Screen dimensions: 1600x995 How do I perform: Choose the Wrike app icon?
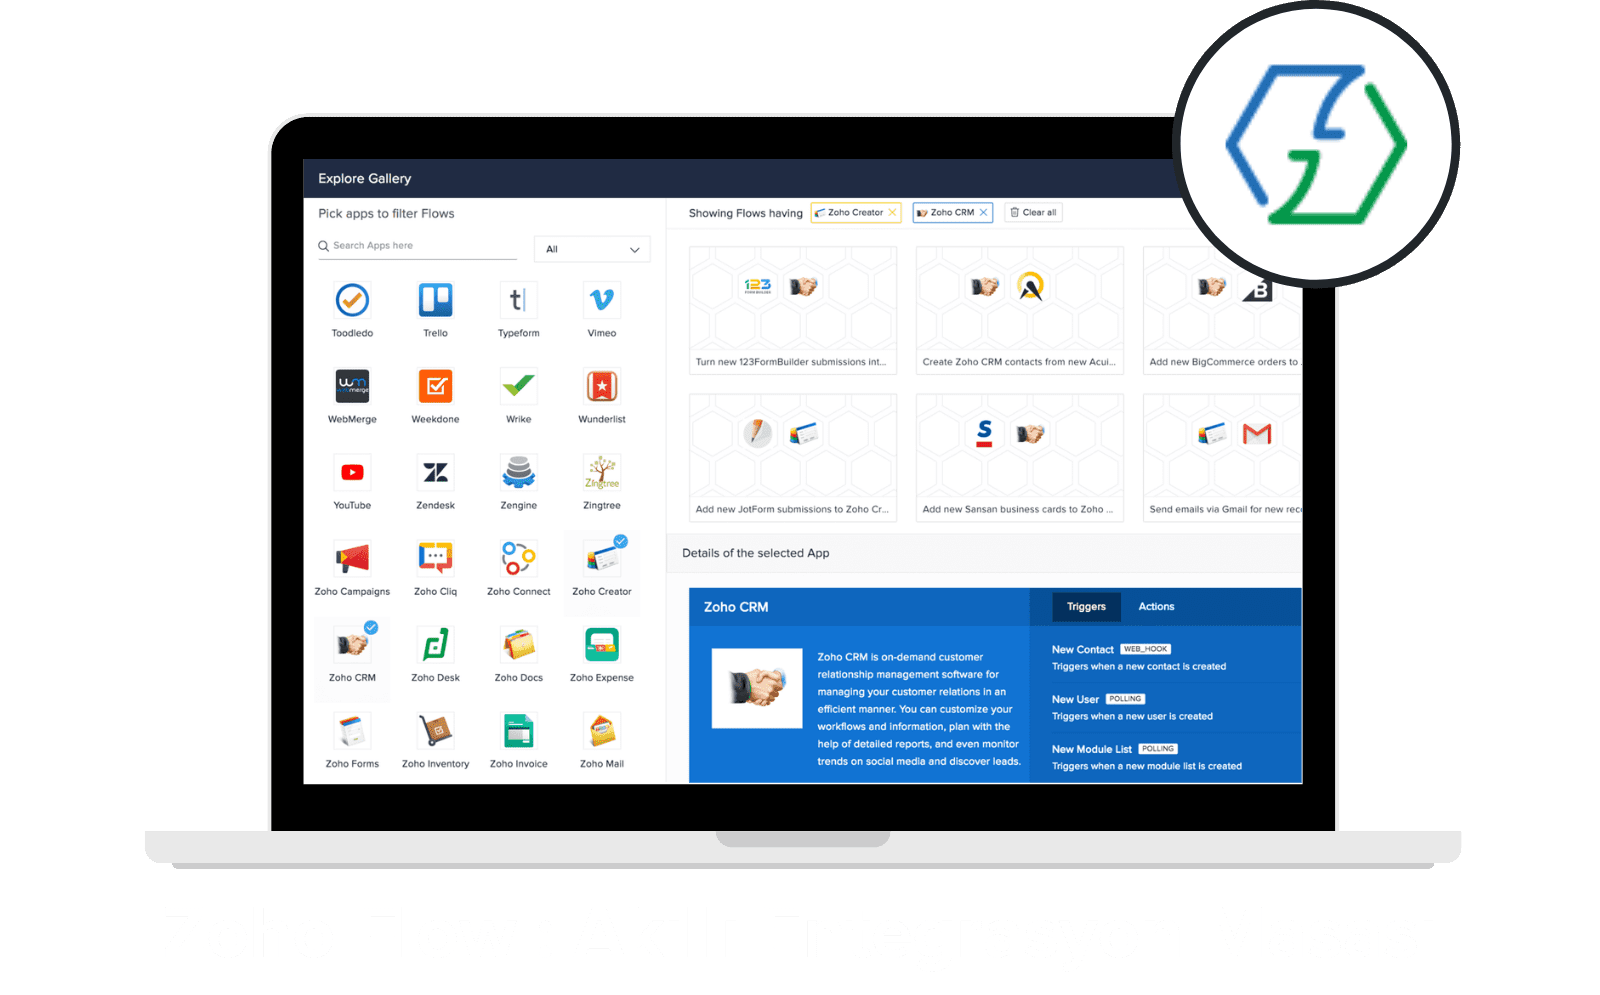tap(518, 386)
